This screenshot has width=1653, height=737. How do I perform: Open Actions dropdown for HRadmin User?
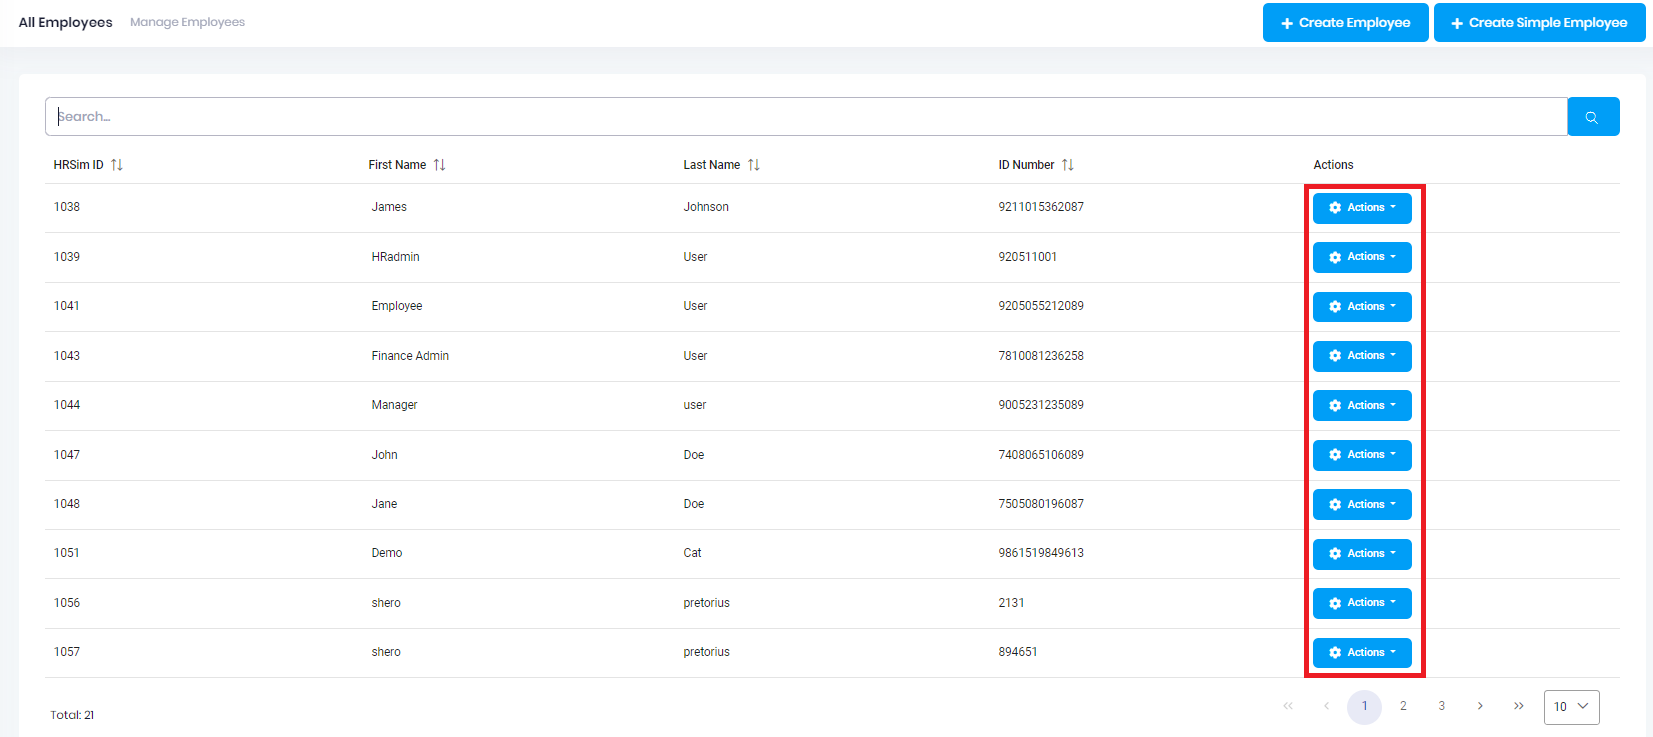[1362, 257]
